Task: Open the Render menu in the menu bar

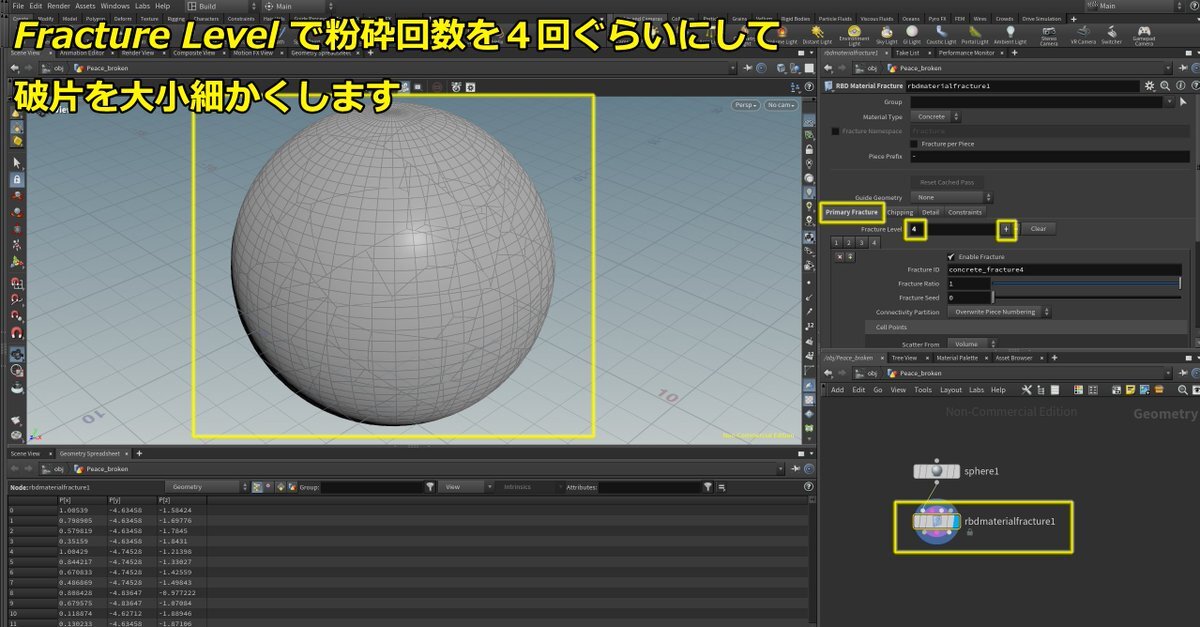Action: coord(56,6)
